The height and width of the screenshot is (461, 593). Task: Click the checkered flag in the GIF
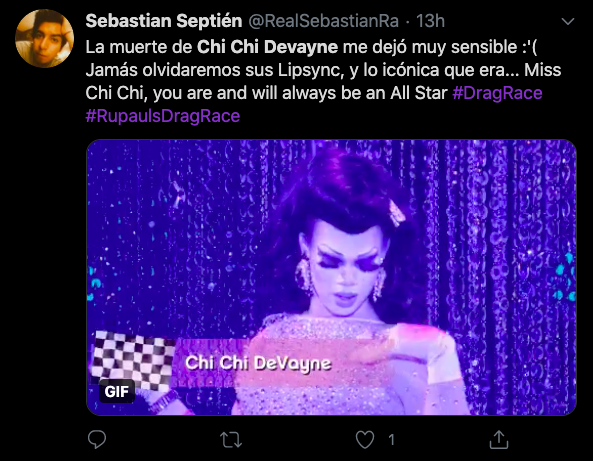(x=133, y=360)
